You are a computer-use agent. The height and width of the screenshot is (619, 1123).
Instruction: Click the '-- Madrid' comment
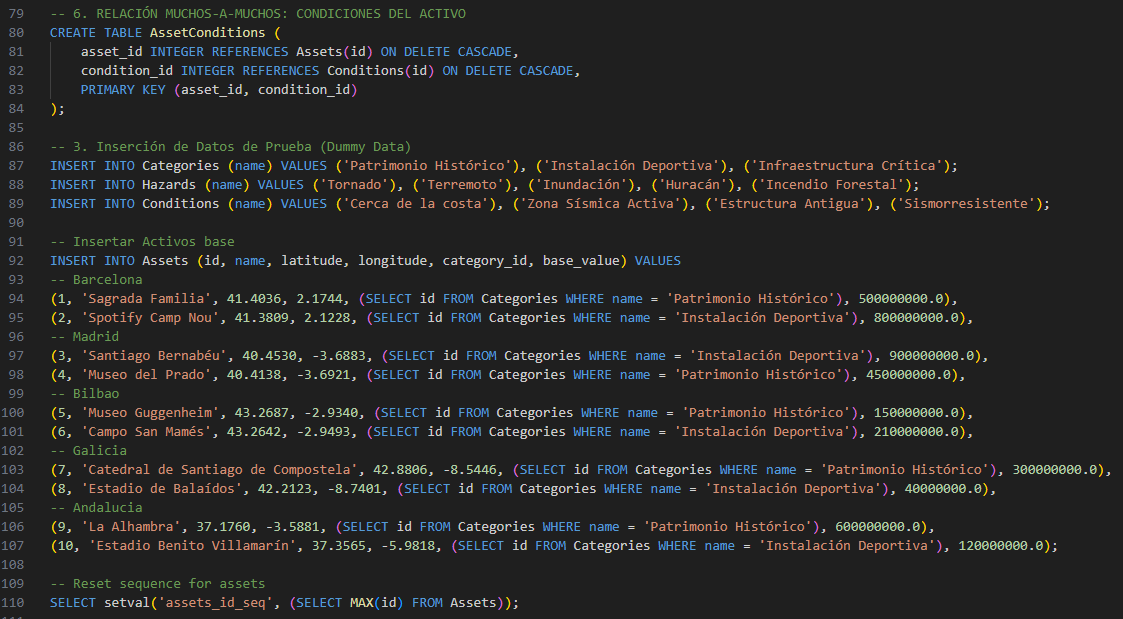point(85,337)
